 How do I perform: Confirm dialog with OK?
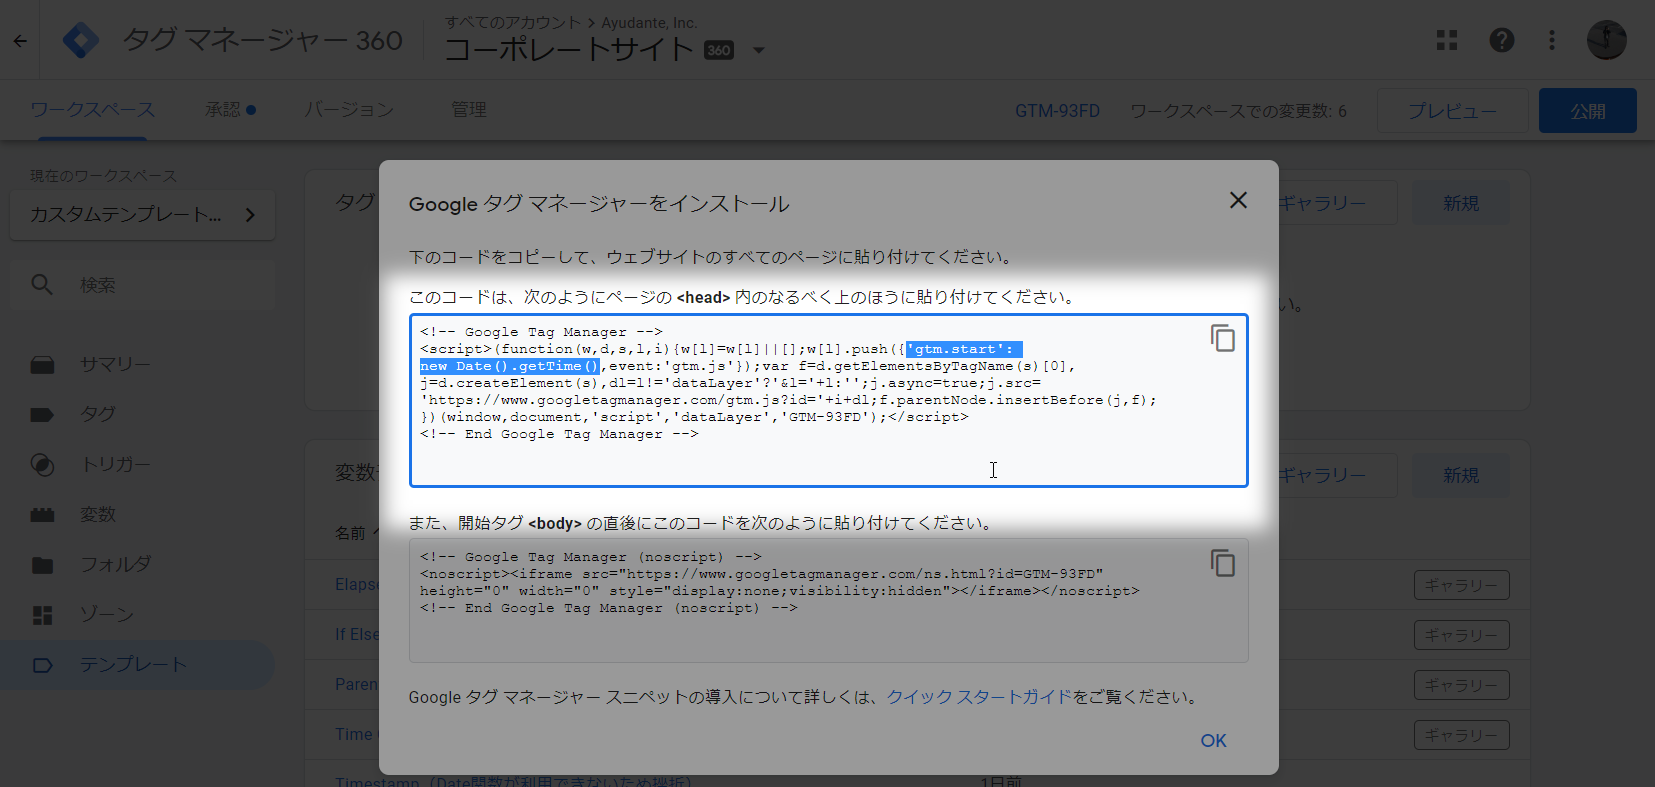(1213, 741)
